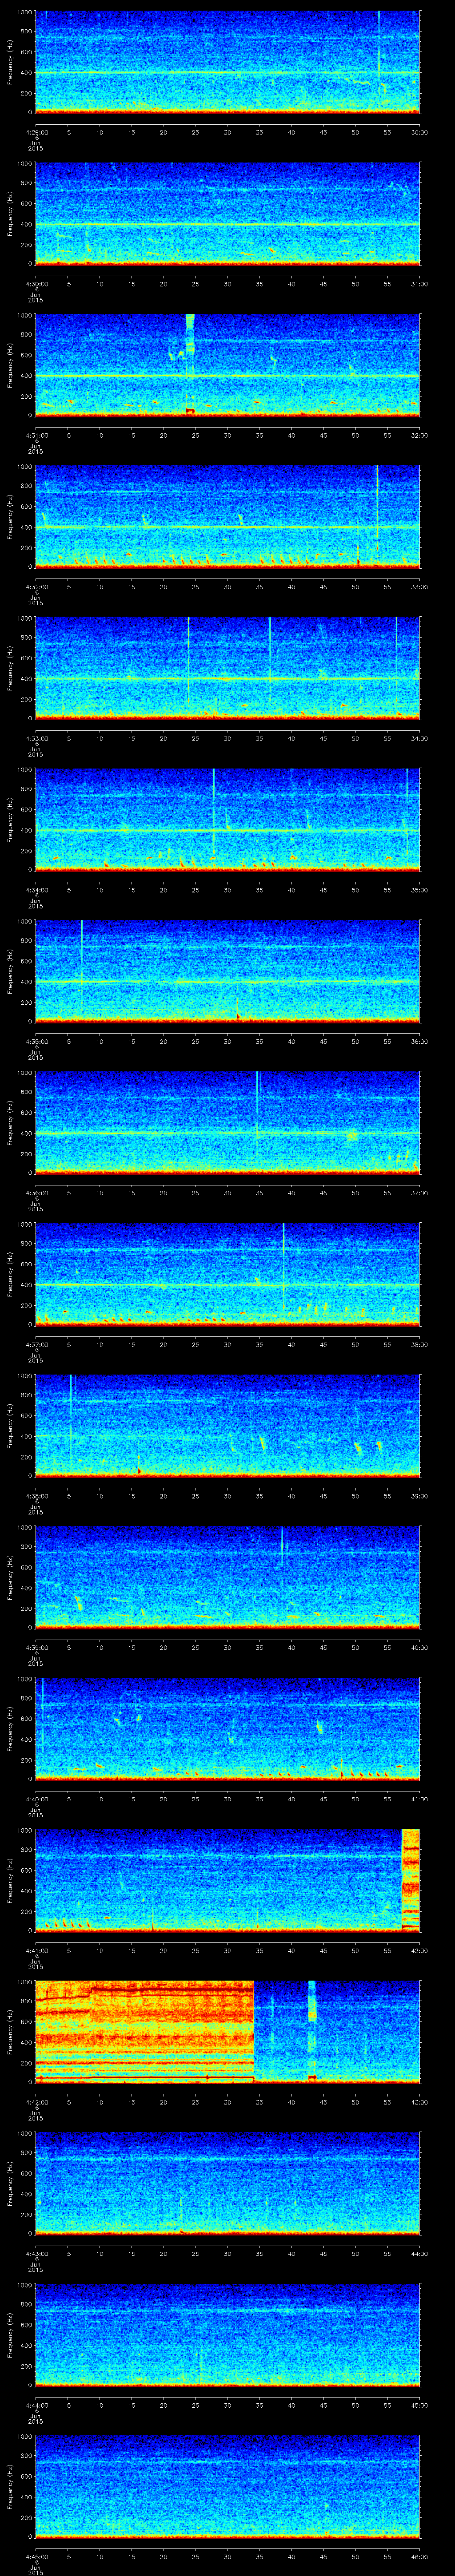Screen dimensions: 455x2576
Task: Click the spectrogram panel starting at 4:40:00
Action: point(228,1728)
